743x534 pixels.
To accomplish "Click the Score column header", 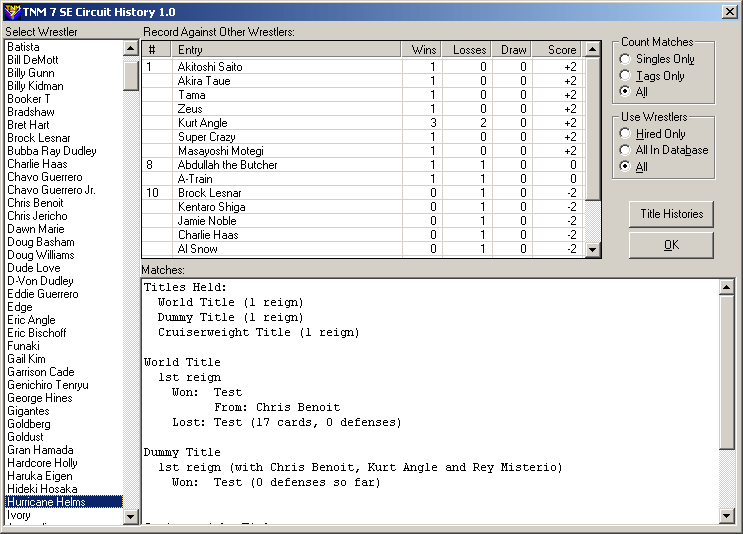I will coord(560,50).
